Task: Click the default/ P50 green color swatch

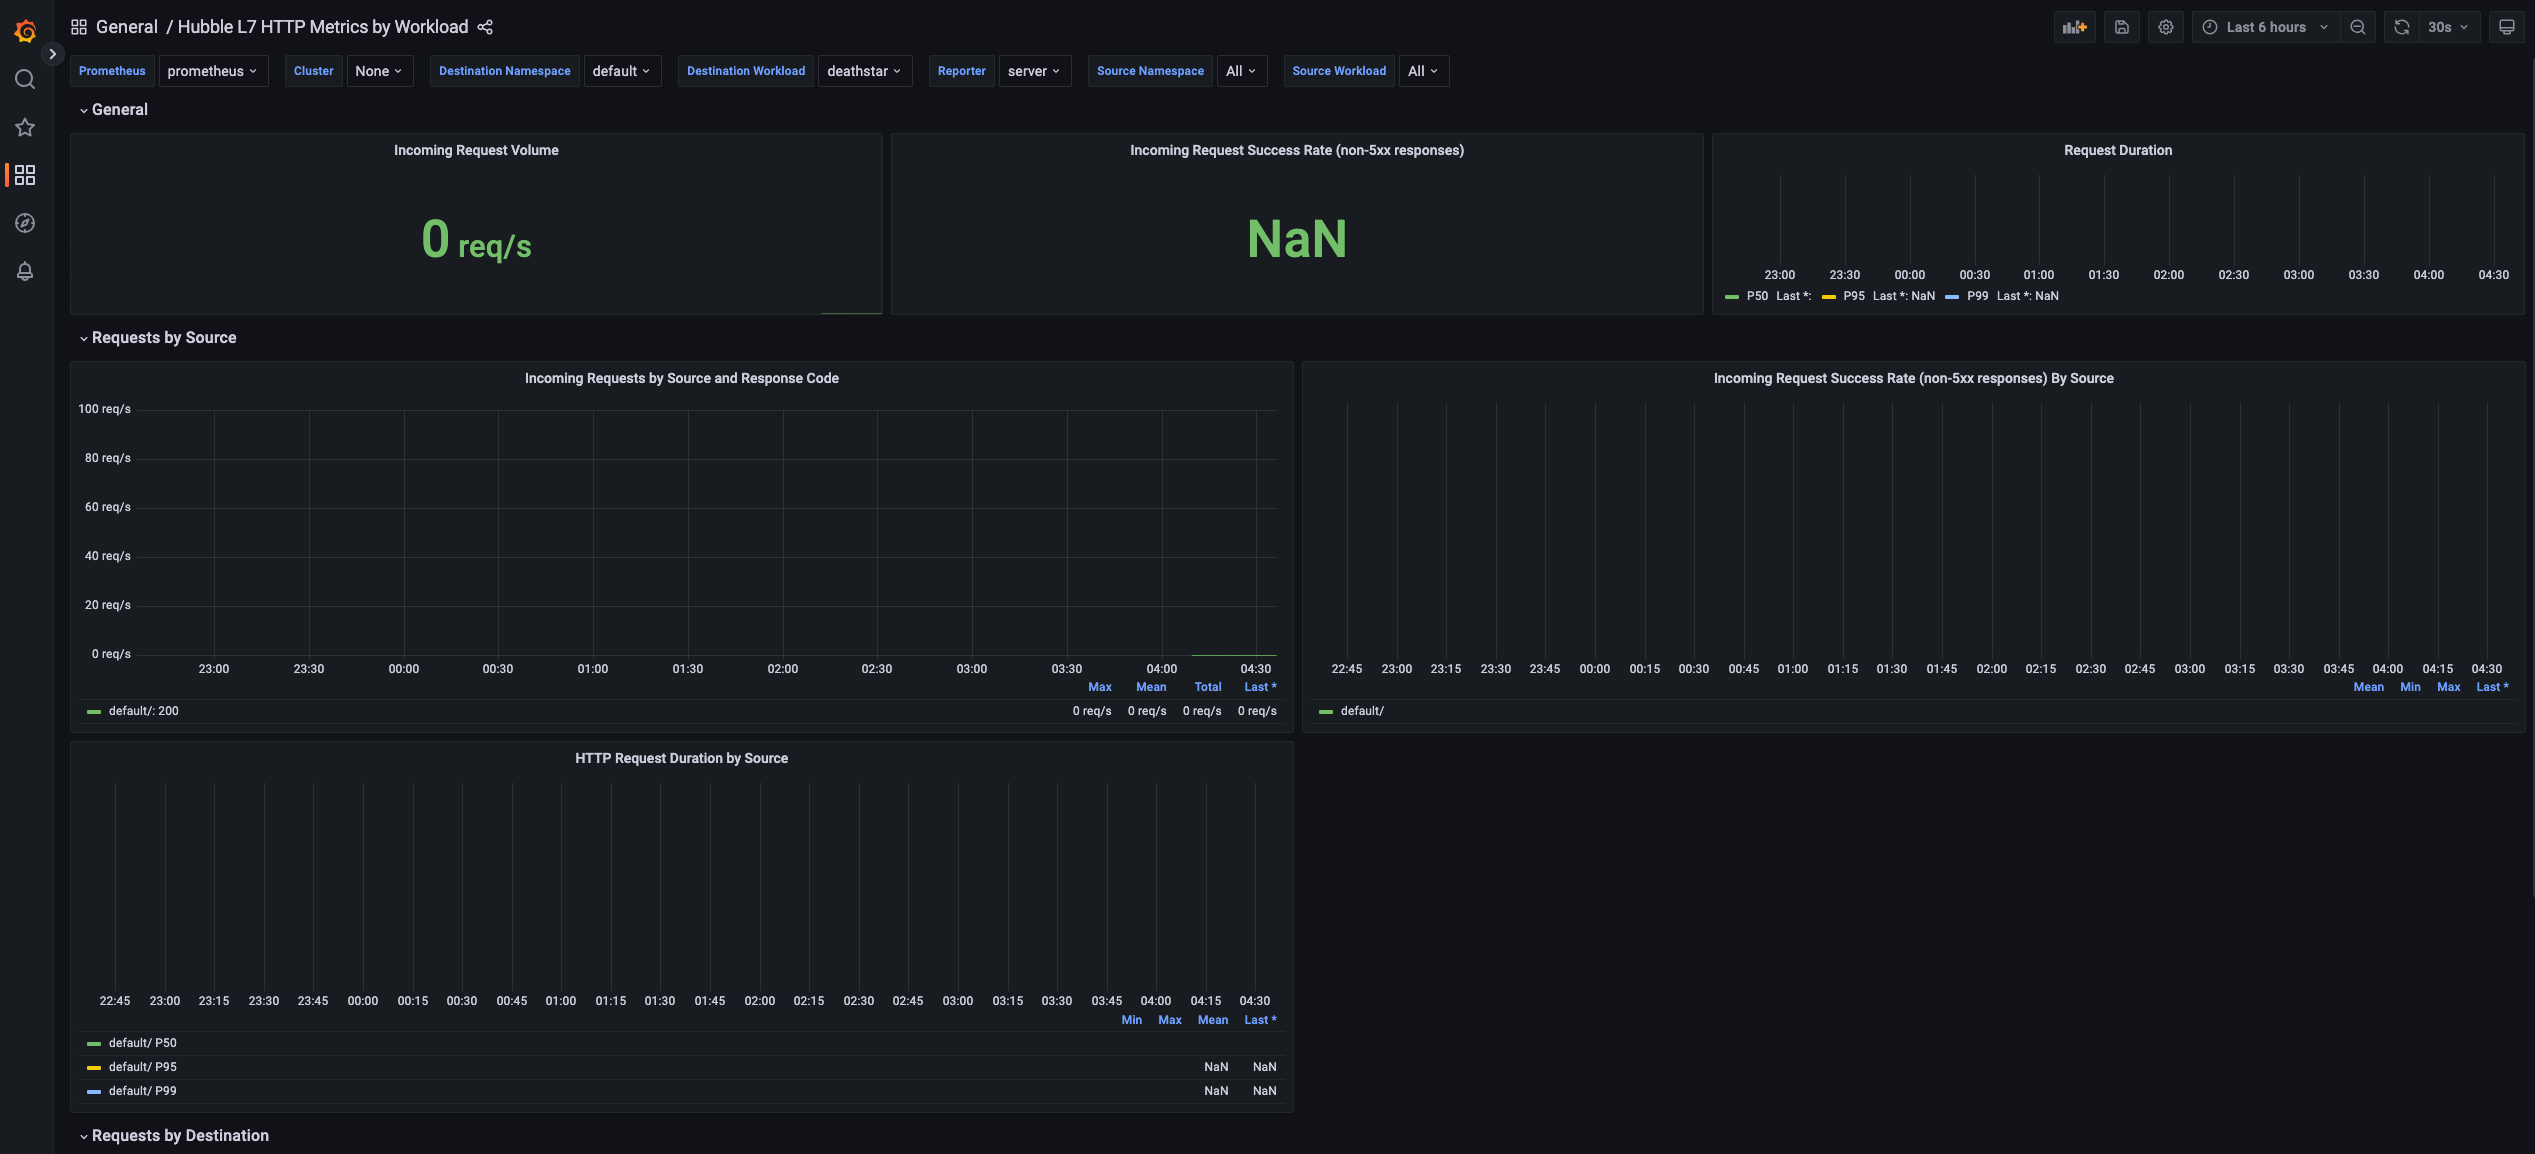Action: point(94,1043)
